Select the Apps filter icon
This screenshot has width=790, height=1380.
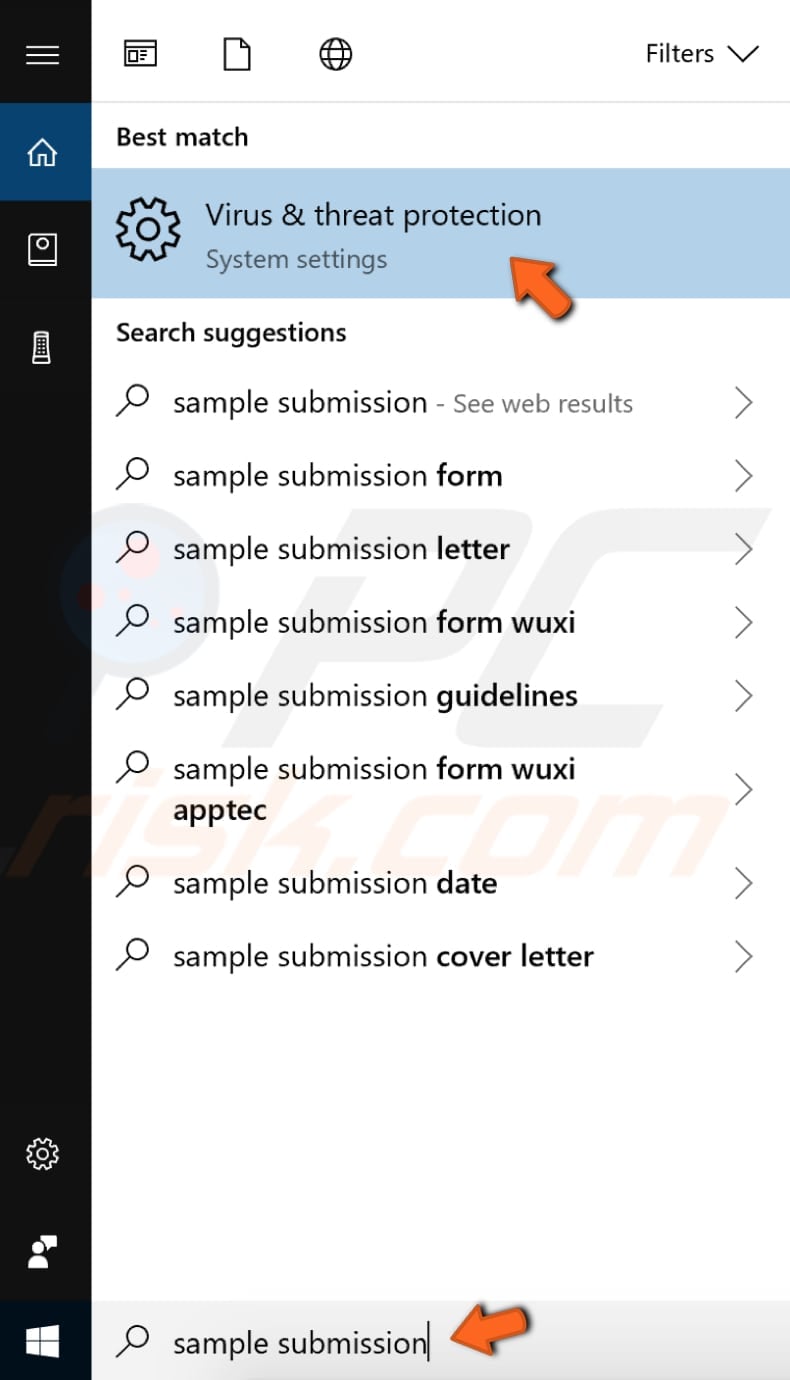[x=140, y=54]
